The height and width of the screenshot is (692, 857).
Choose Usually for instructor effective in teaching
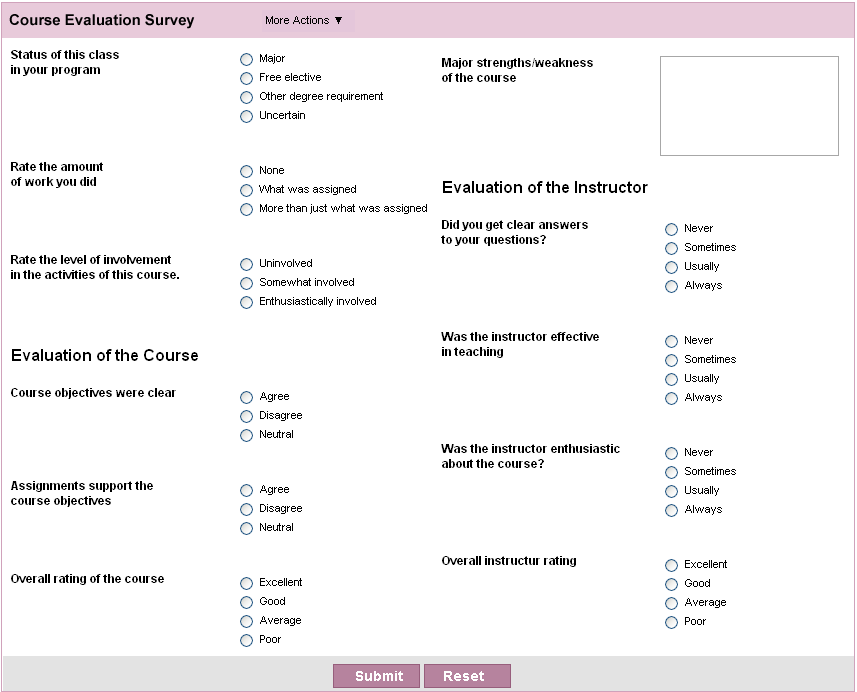click(x=672, y=380)
